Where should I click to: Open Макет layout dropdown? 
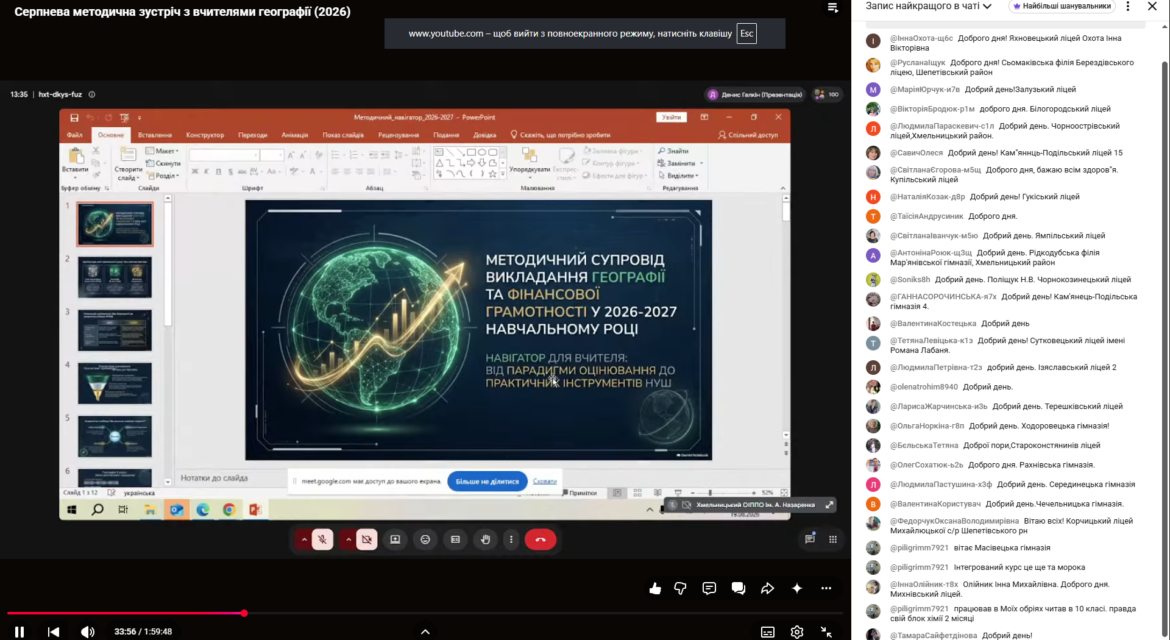click(163, 151)
